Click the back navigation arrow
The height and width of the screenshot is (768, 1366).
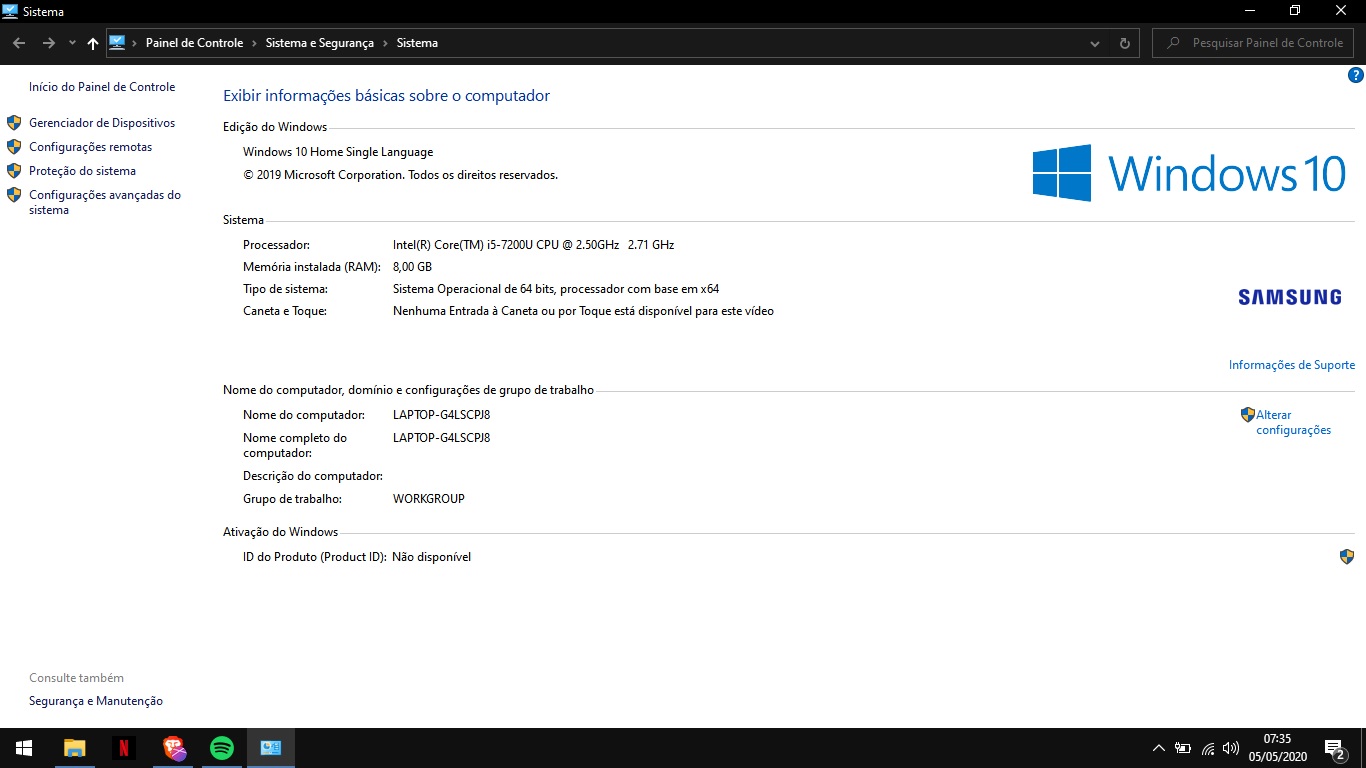point(19,43)
